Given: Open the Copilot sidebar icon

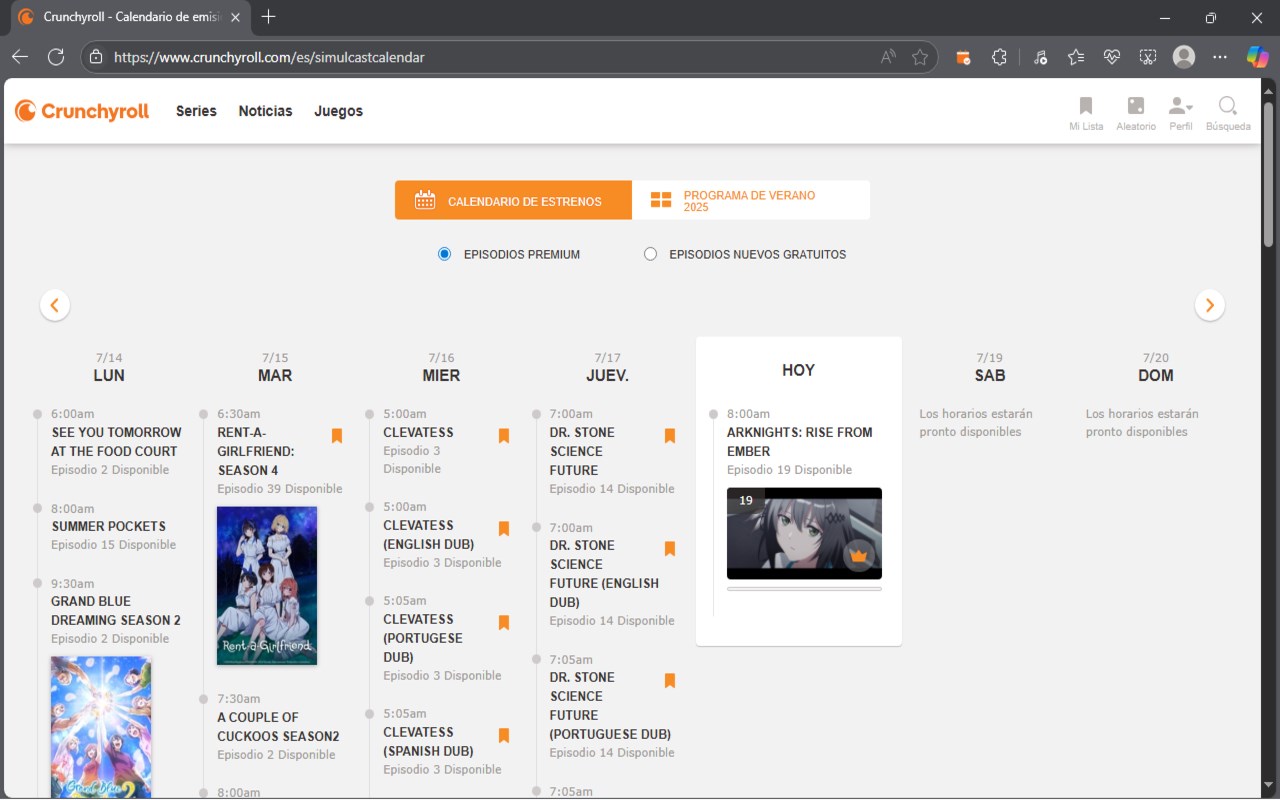Looking at the screenshot, I should tap(1257, 57).
